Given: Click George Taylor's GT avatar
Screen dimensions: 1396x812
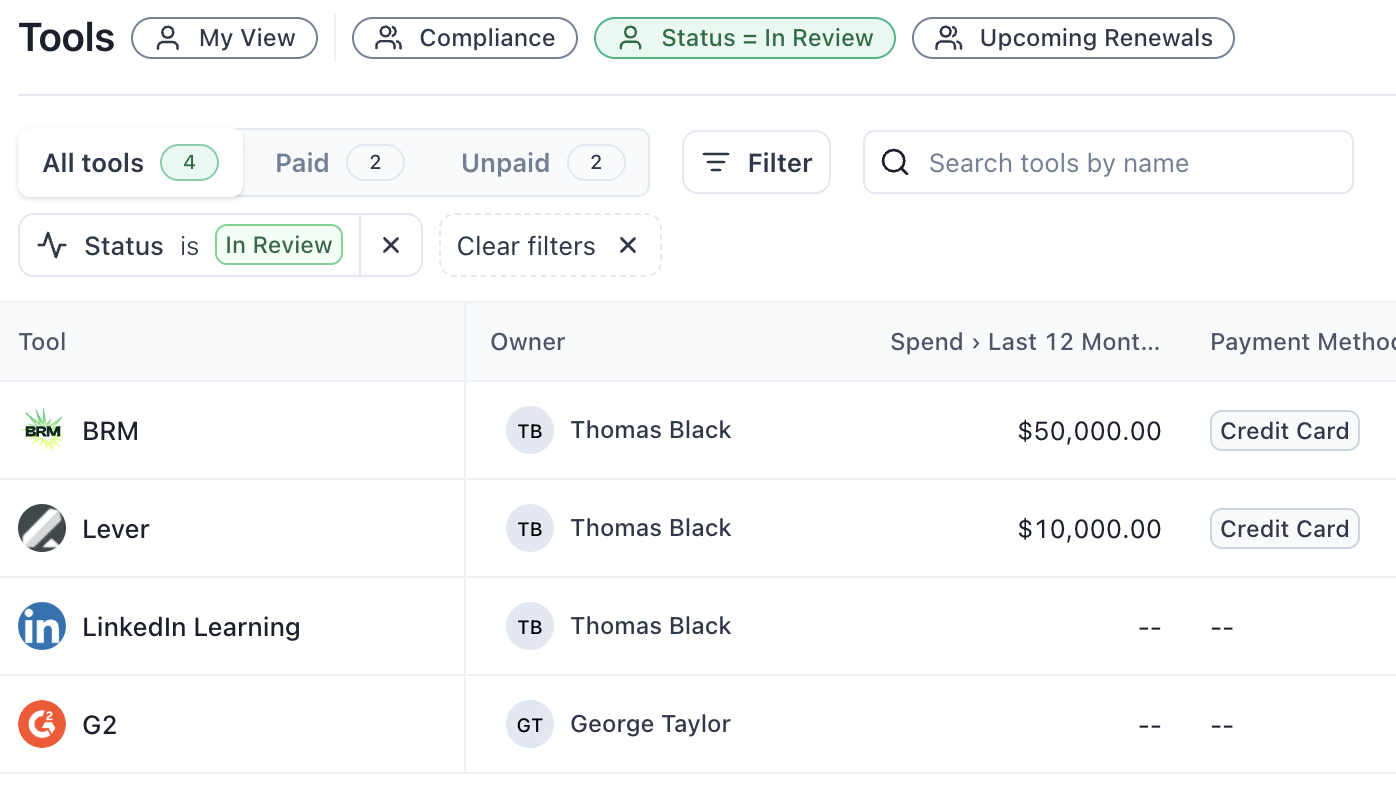Looking at the screenshot, I should pos(530,725).
